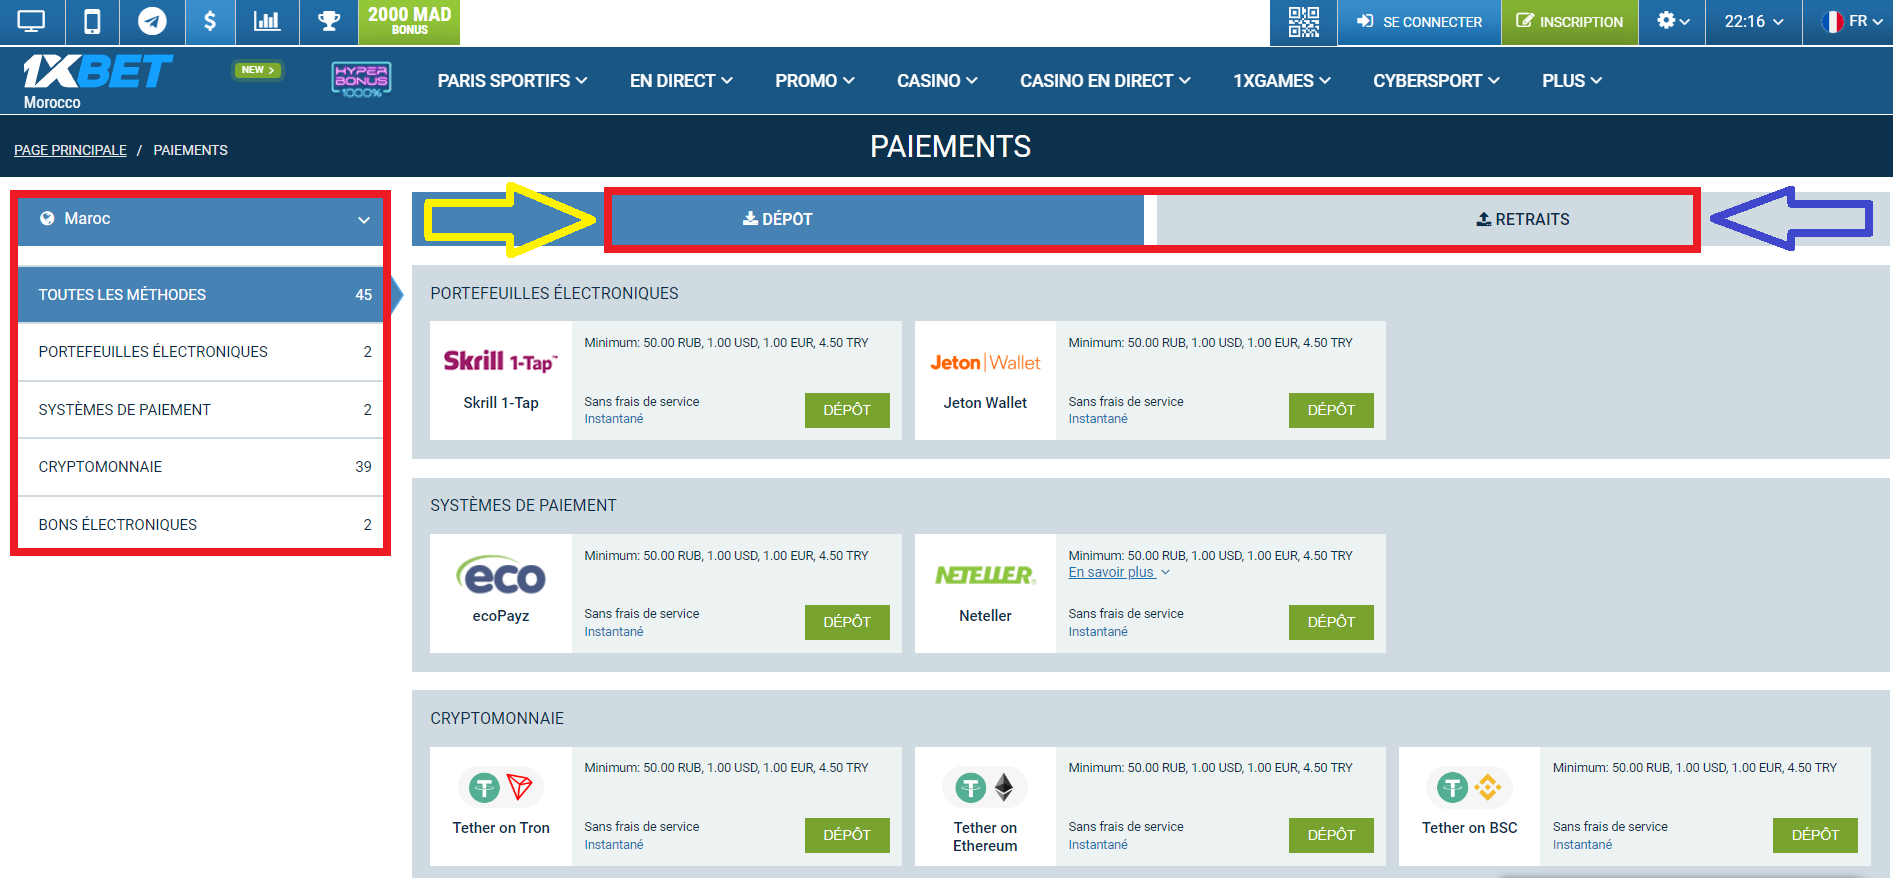Click the Skrill 1-Tap logo

pos(501,362)
